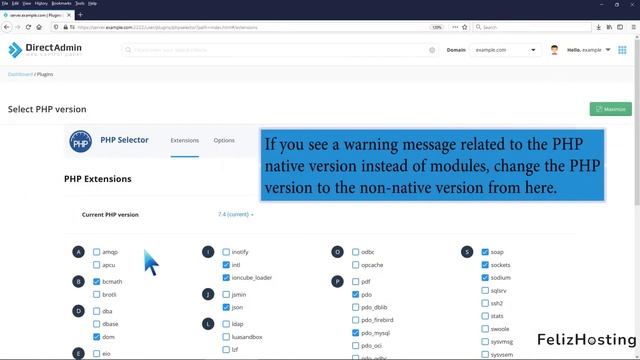The width and height of the screenshot is (640, 360).
Task: Check the ssh2 extension
Action: 485,303
